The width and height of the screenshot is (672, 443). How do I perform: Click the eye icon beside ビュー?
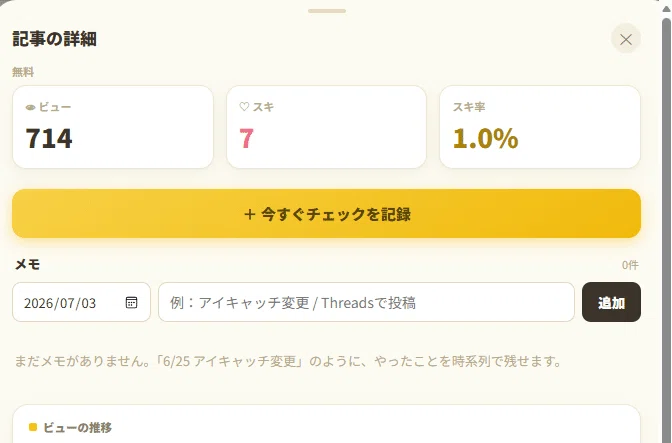[x=30, y=108]
